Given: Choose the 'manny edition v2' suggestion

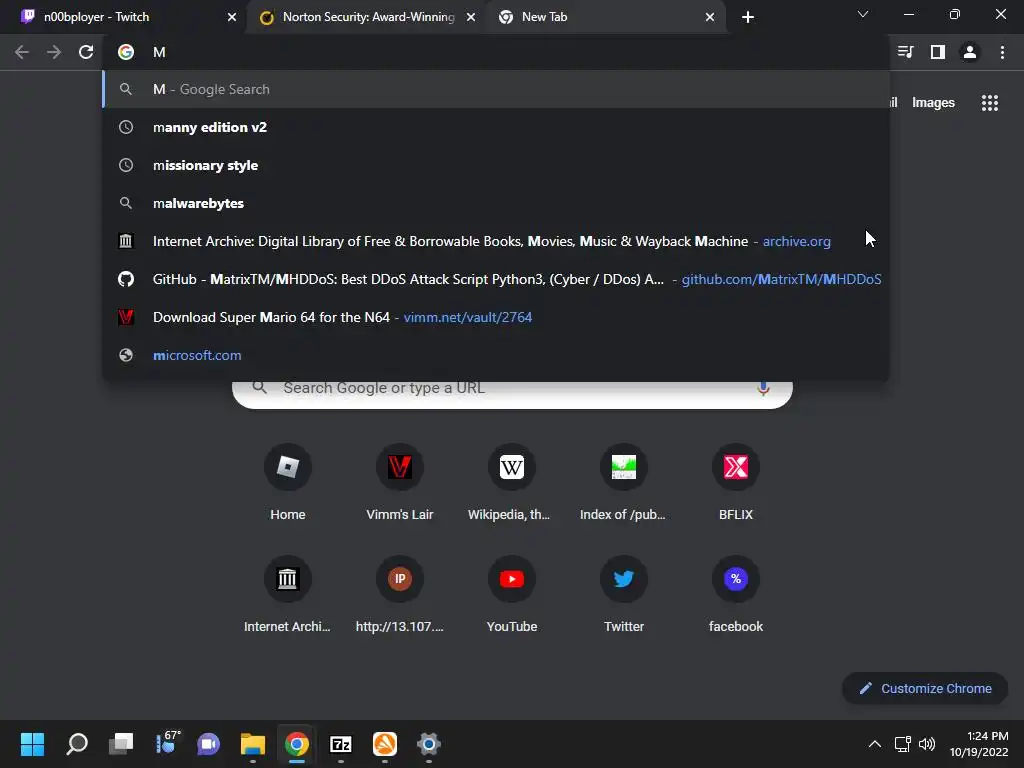Looking at the screenshot, I should (496, 127).
